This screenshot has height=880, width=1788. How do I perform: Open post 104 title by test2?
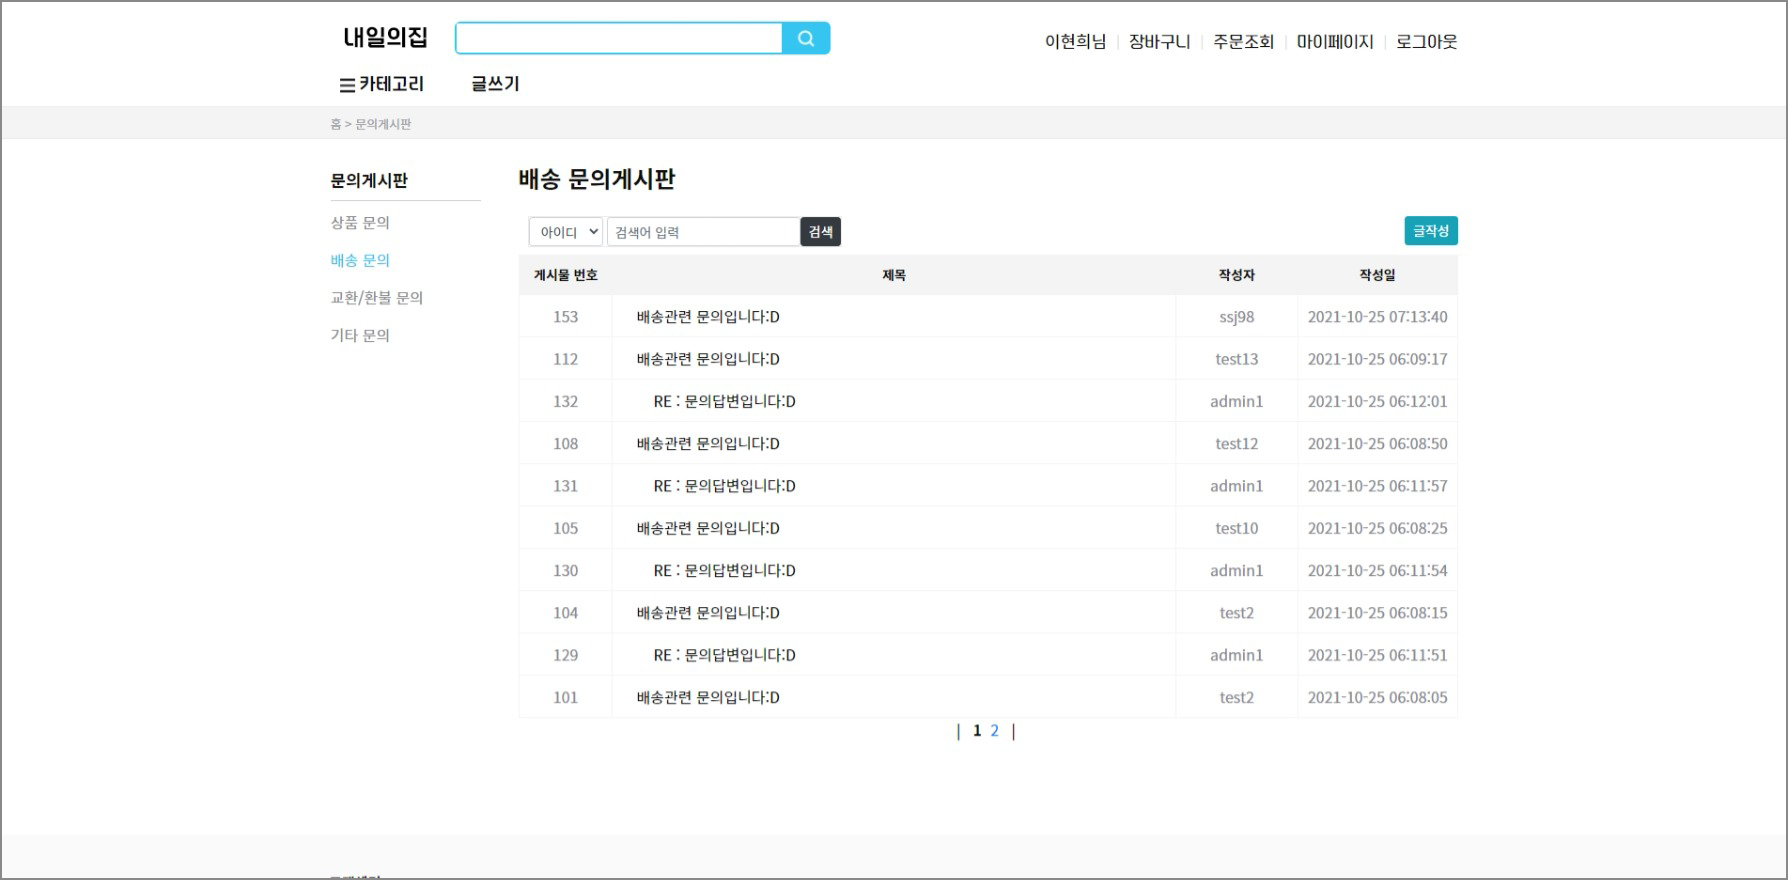pos(708,613)
